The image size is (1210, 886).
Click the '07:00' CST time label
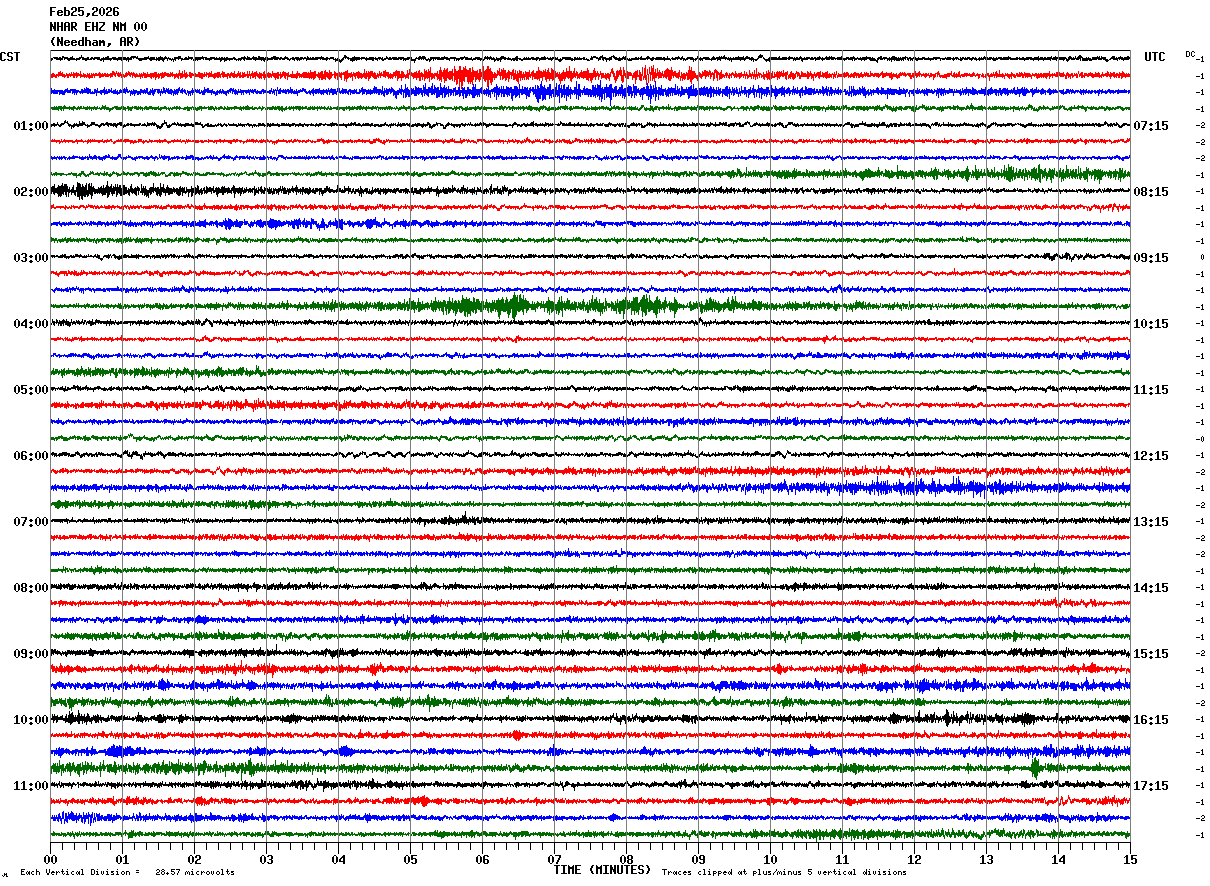click(x=31, y=522)
